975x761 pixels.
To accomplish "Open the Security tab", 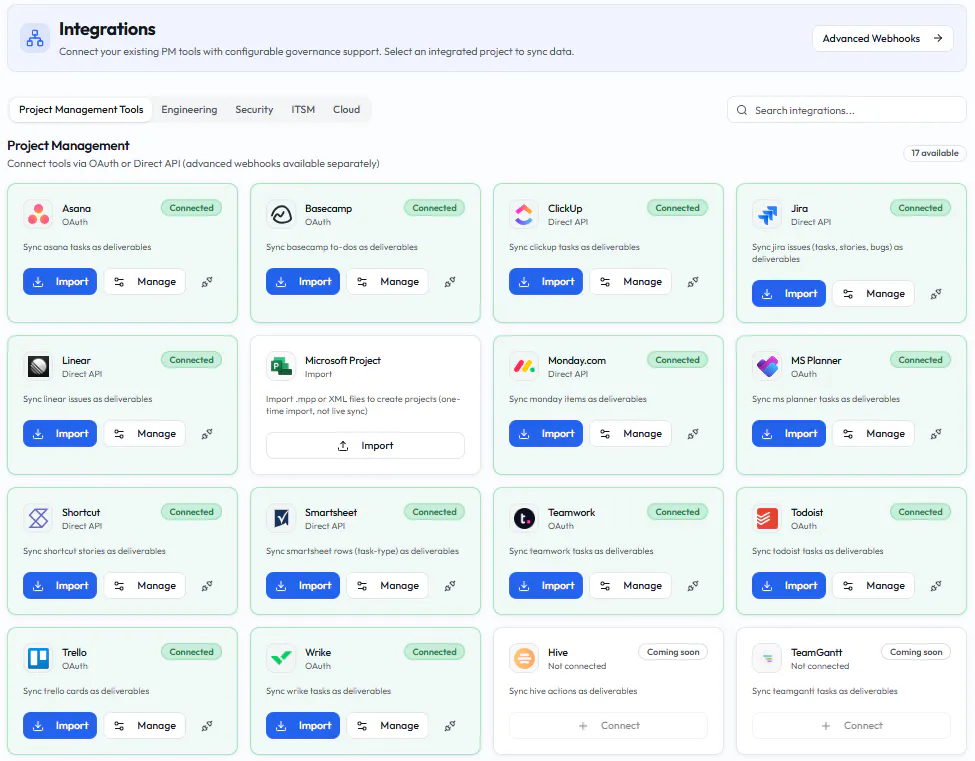I will pyautogui.click(x=254, y=109).
